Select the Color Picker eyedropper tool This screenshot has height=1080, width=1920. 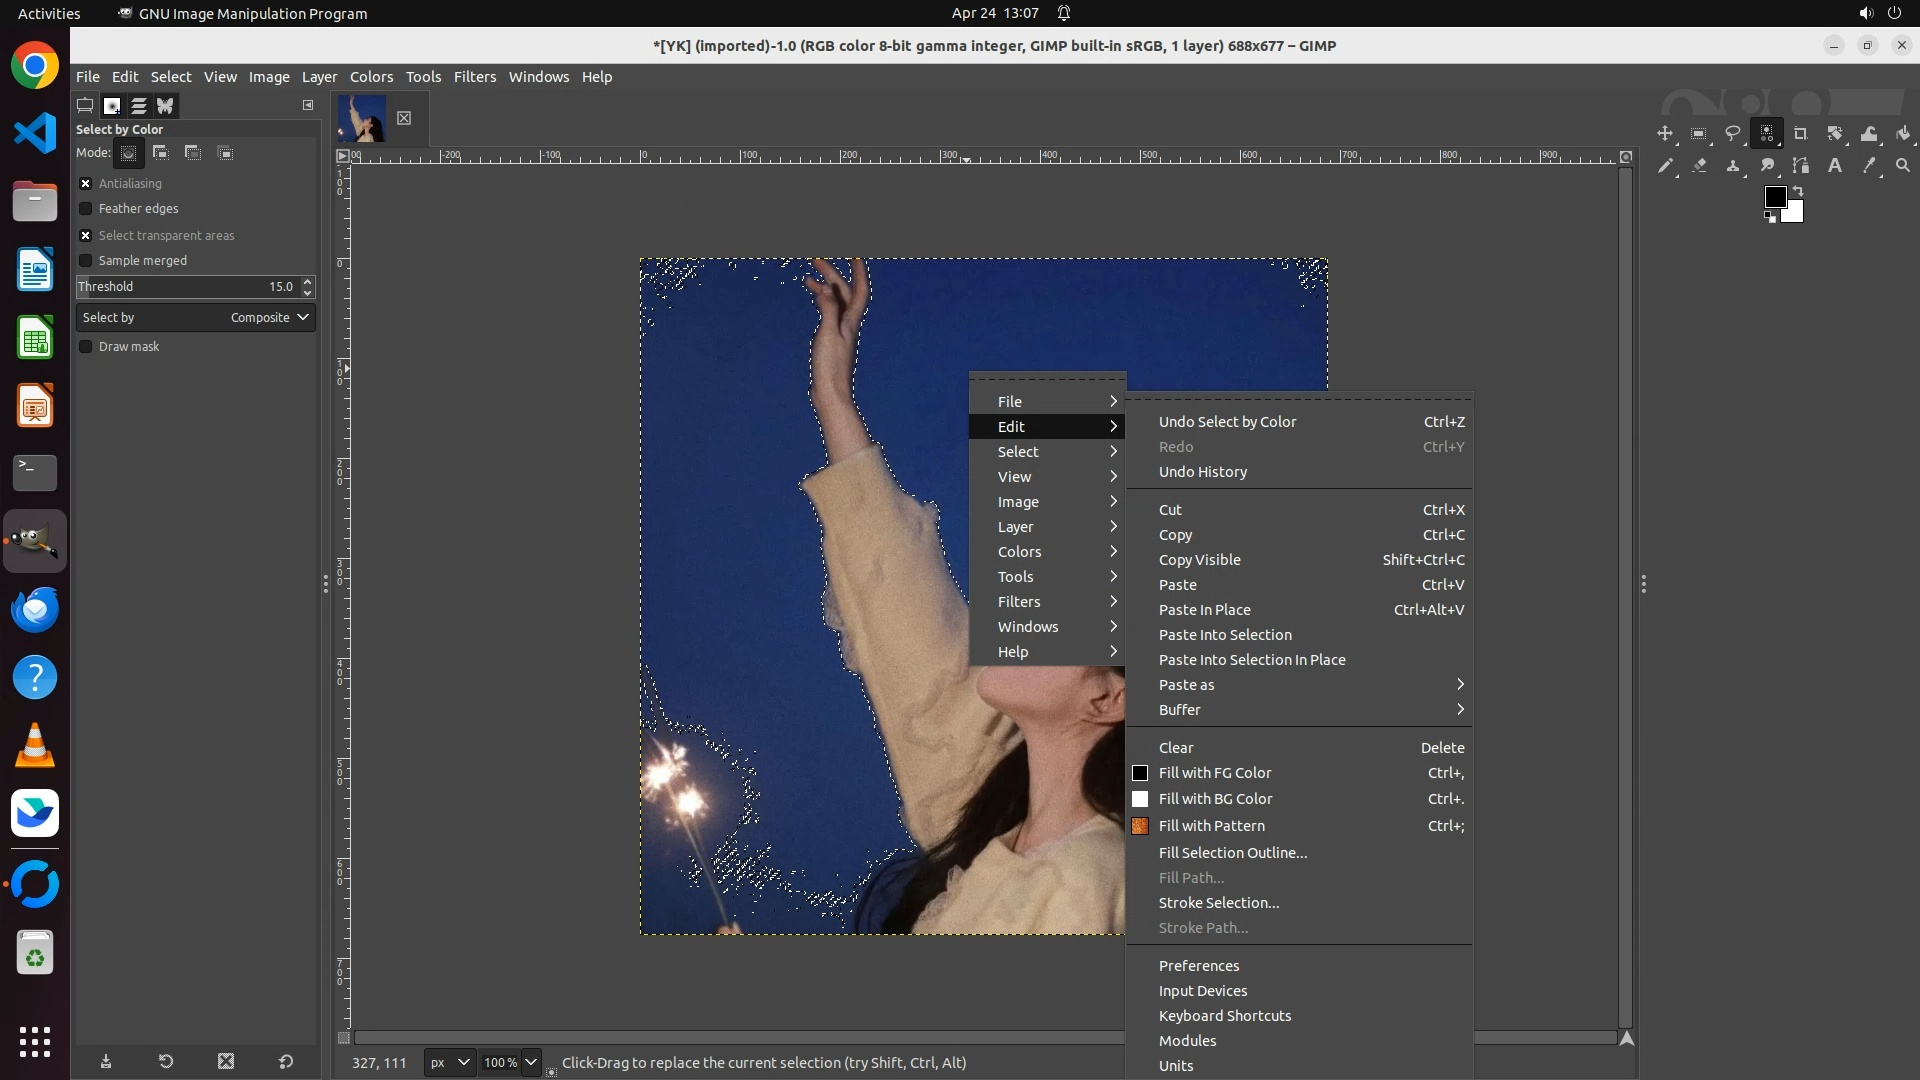coord(1868,166)
